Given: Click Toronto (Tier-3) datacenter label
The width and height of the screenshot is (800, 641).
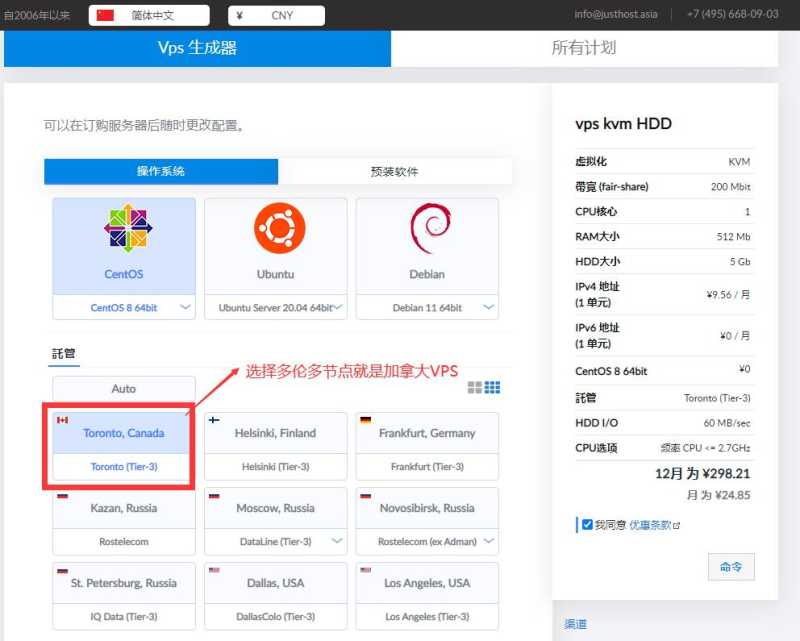Looking at the screenshot, I should tap(124, 466).
